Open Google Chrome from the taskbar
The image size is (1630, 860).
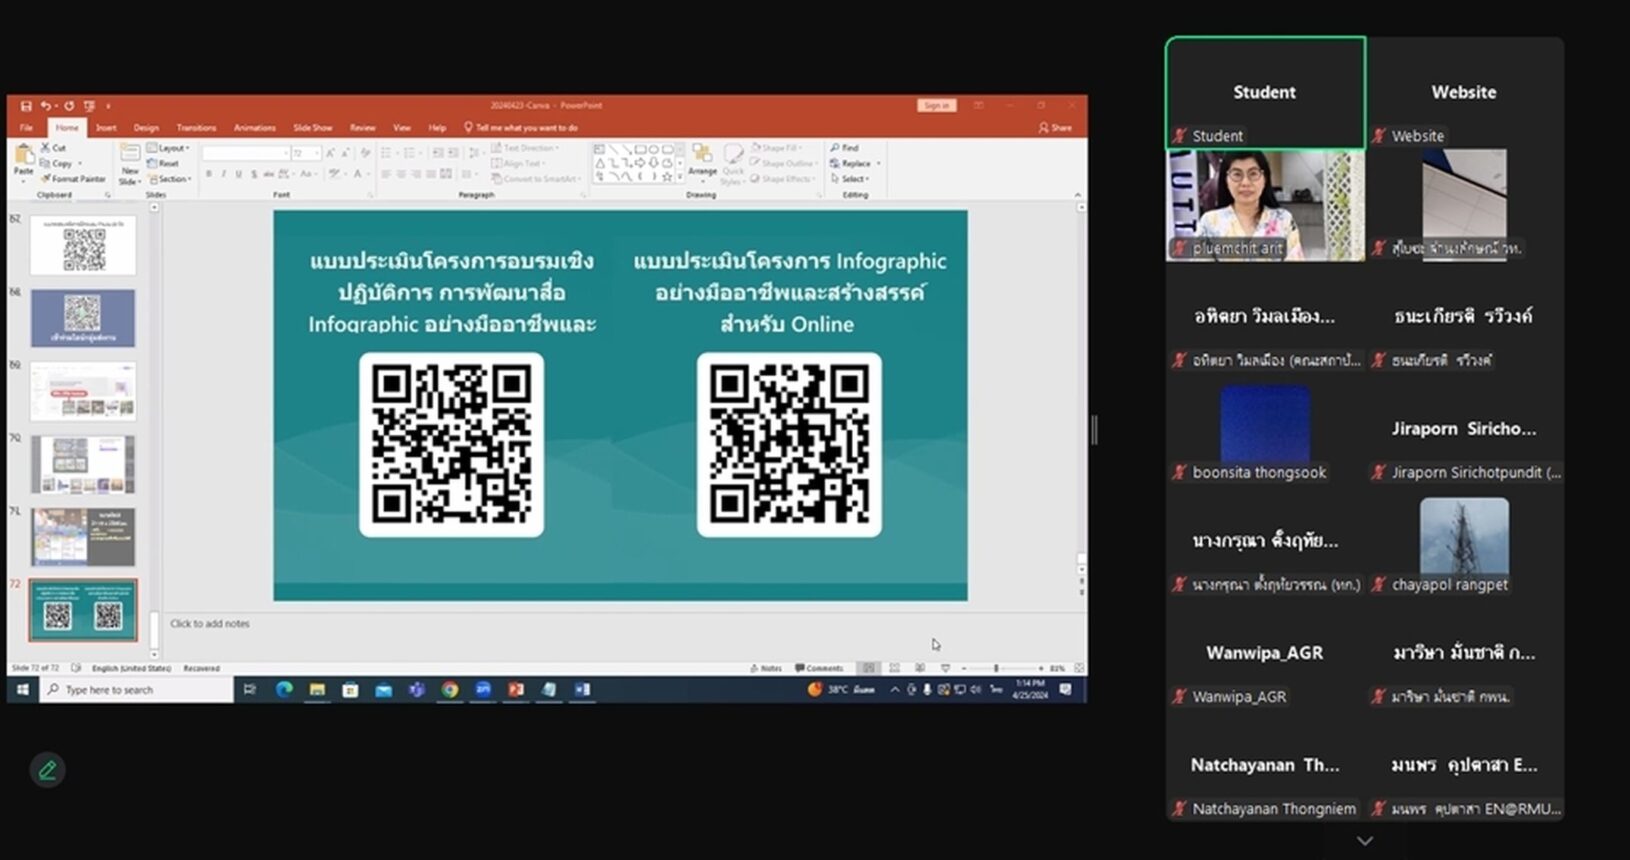pos(450,689)
